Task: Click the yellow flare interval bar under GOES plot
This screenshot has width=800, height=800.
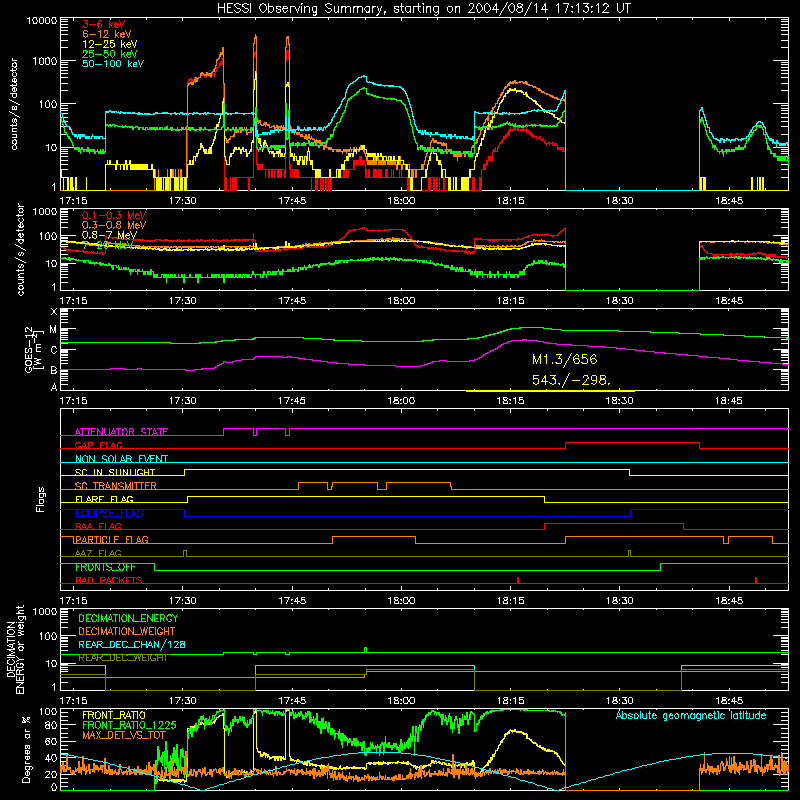Action: click(x=551, y=391)
